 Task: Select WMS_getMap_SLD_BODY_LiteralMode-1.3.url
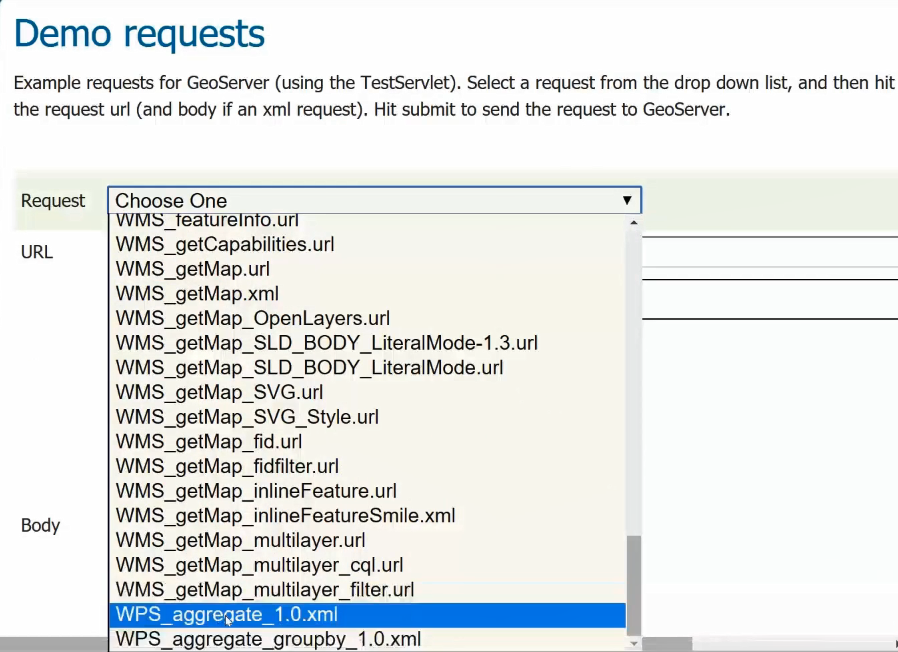click(x=367, y=343)
